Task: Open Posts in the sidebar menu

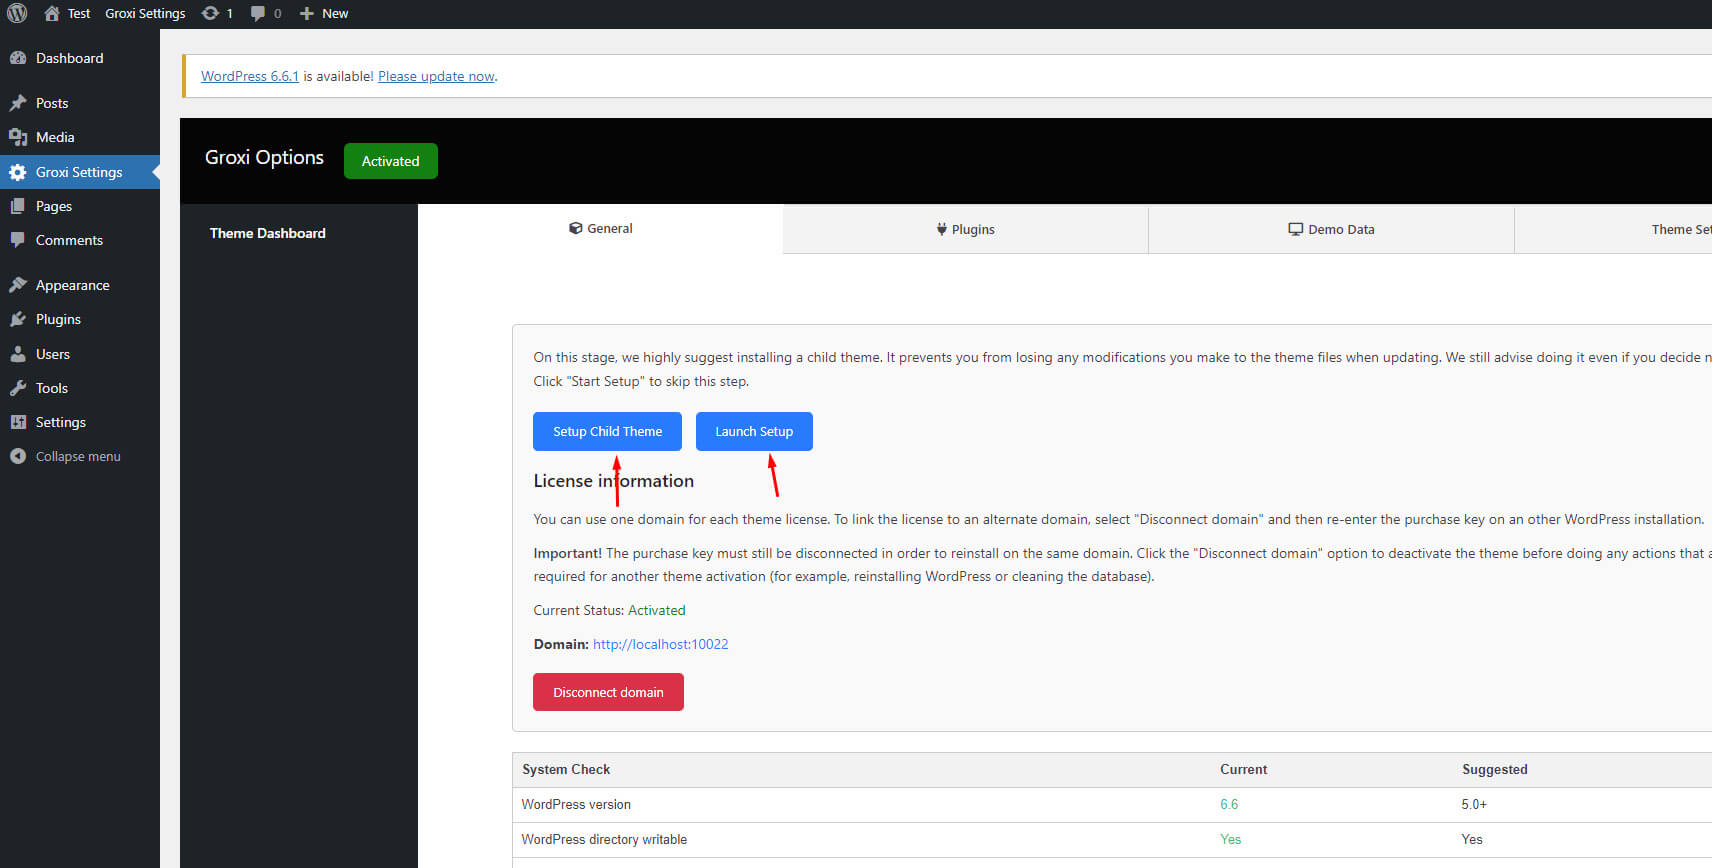Action: (80, 103)
